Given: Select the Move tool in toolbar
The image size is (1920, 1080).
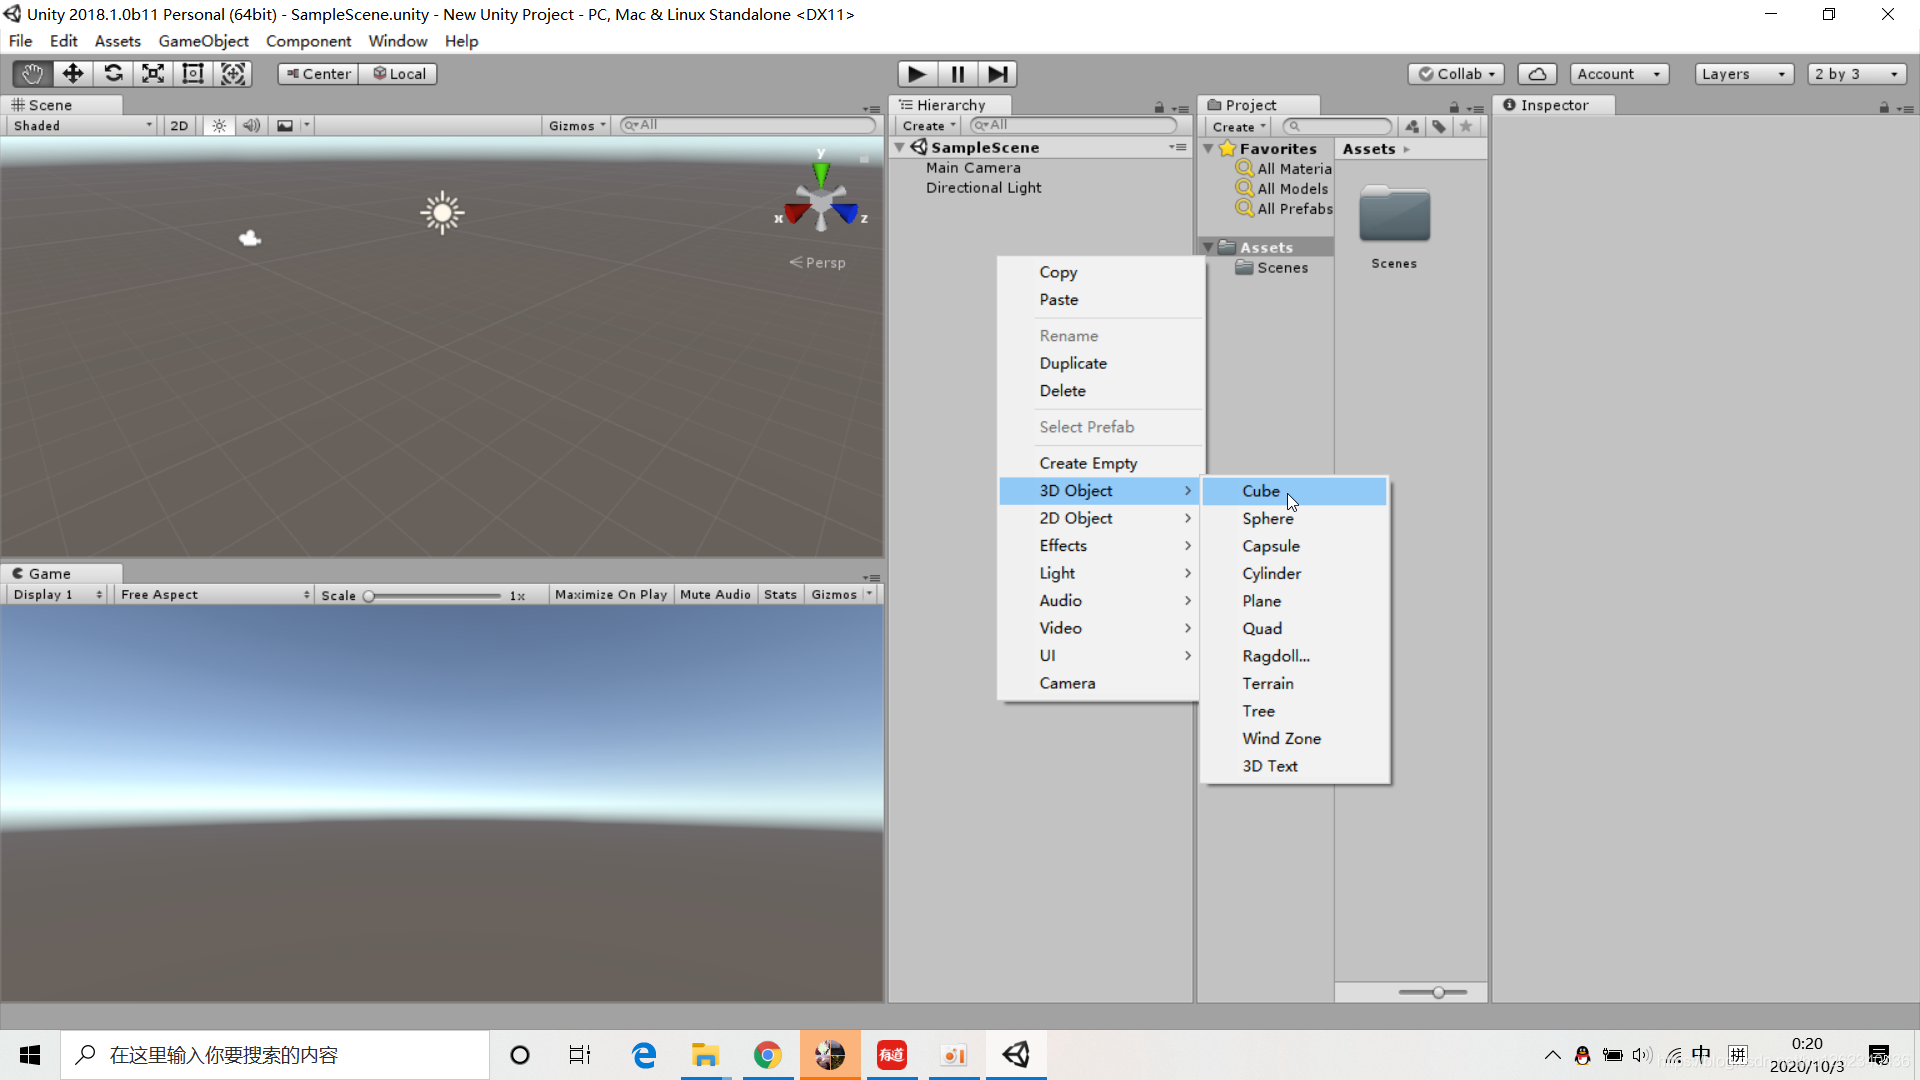Looking at the screenshot, I should pos(72,73).
